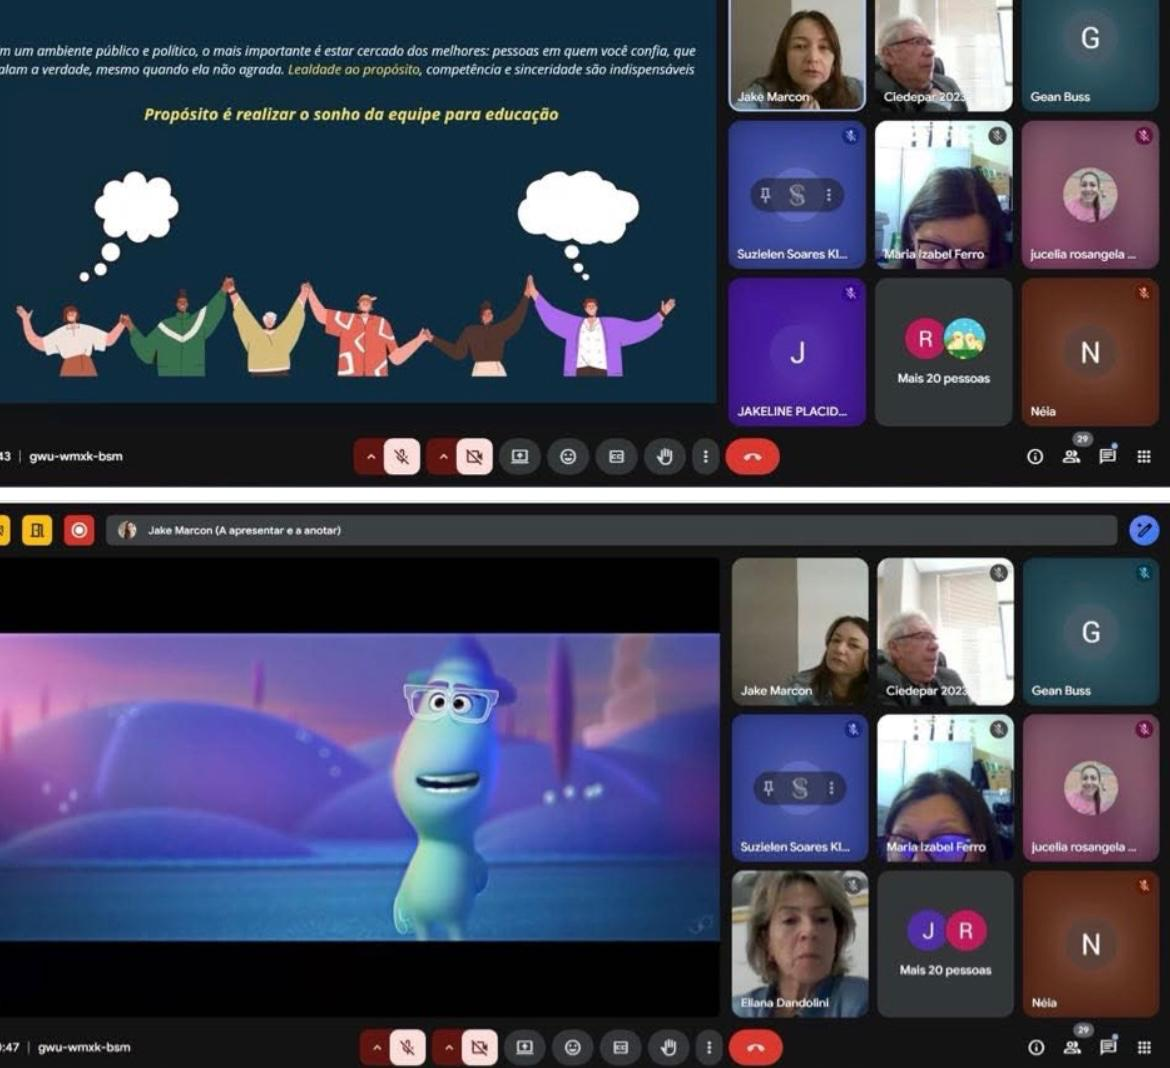The height and width of the screenshot is (1068, 1170).
Task: Click the Jake Marcon presenting banner
Action: click(611, 531)
